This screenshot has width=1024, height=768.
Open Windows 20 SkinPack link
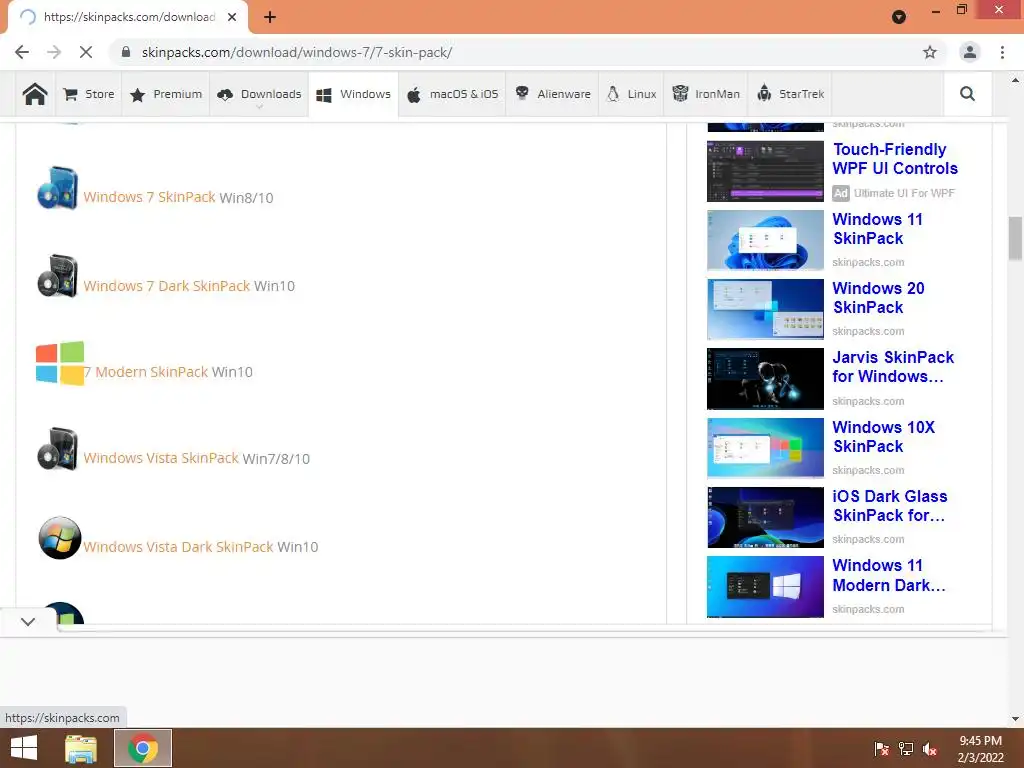tap(878, 298)
